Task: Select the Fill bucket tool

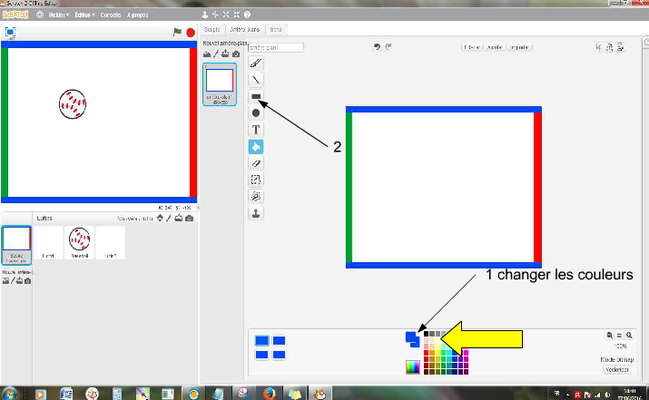Action: (x=256, y=147)
